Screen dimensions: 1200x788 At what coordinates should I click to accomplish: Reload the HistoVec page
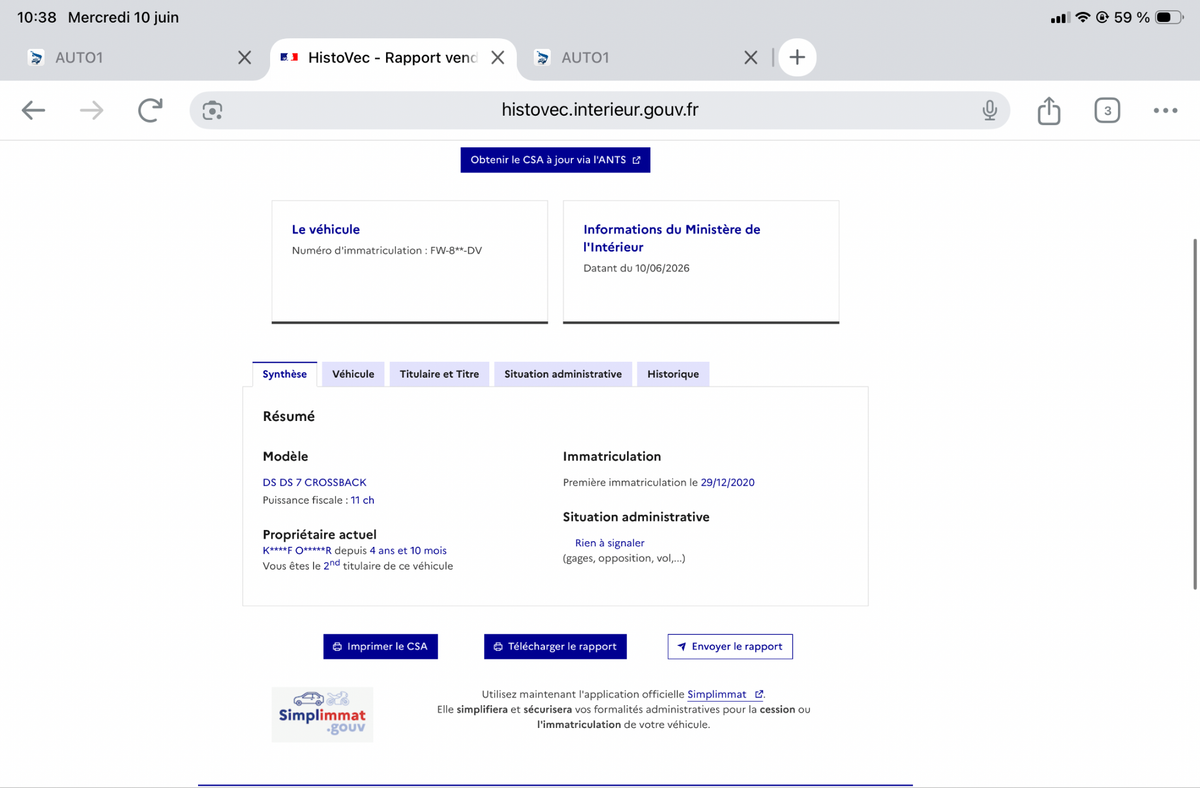150,110
